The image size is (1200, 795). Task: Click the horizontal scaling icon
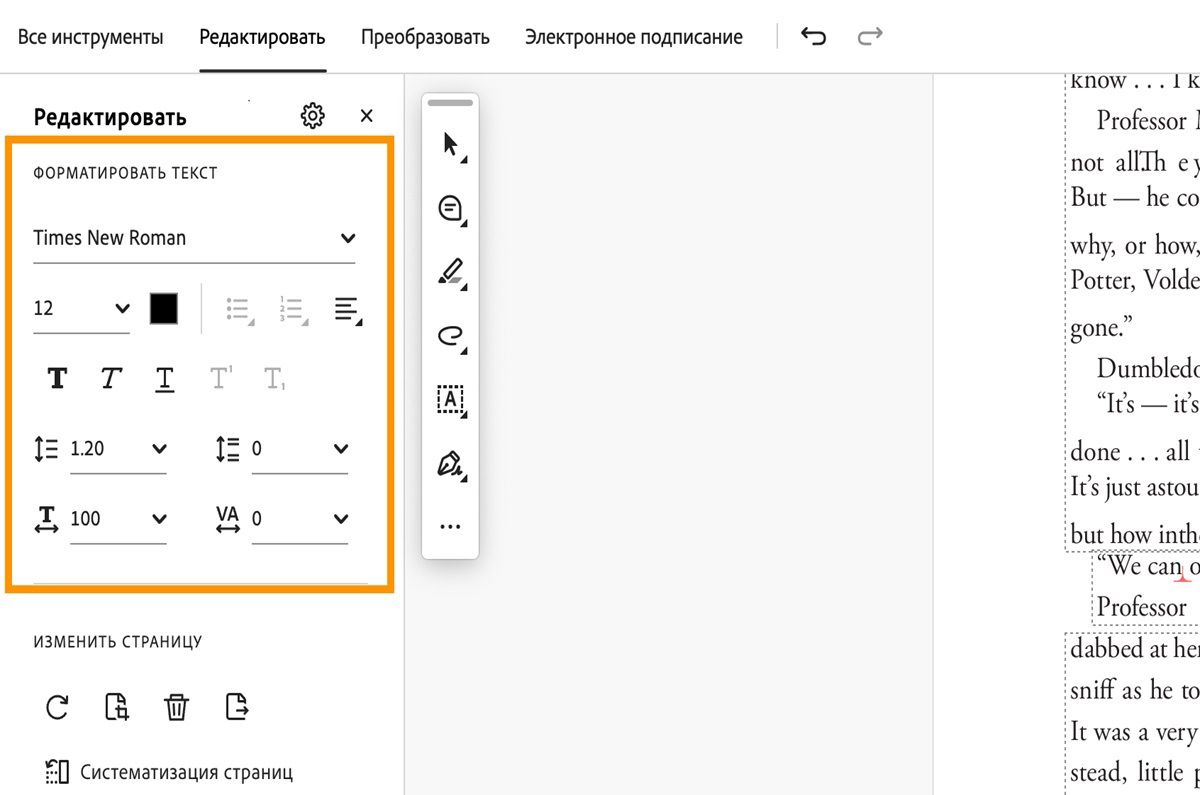click(x=46, y=519)
